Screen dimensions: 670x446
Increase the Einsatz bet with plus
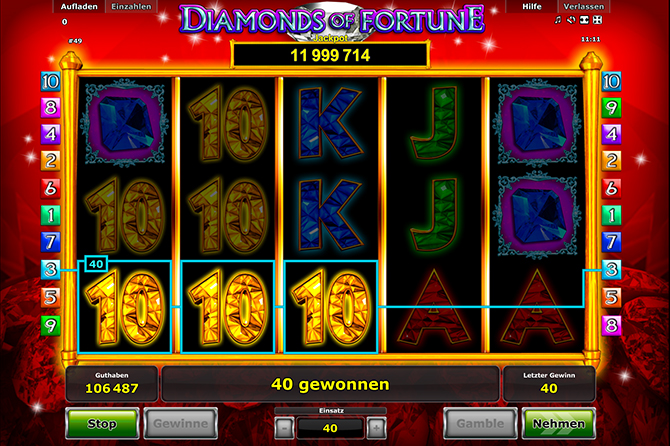pyautogui.click(x=376, y=428)
